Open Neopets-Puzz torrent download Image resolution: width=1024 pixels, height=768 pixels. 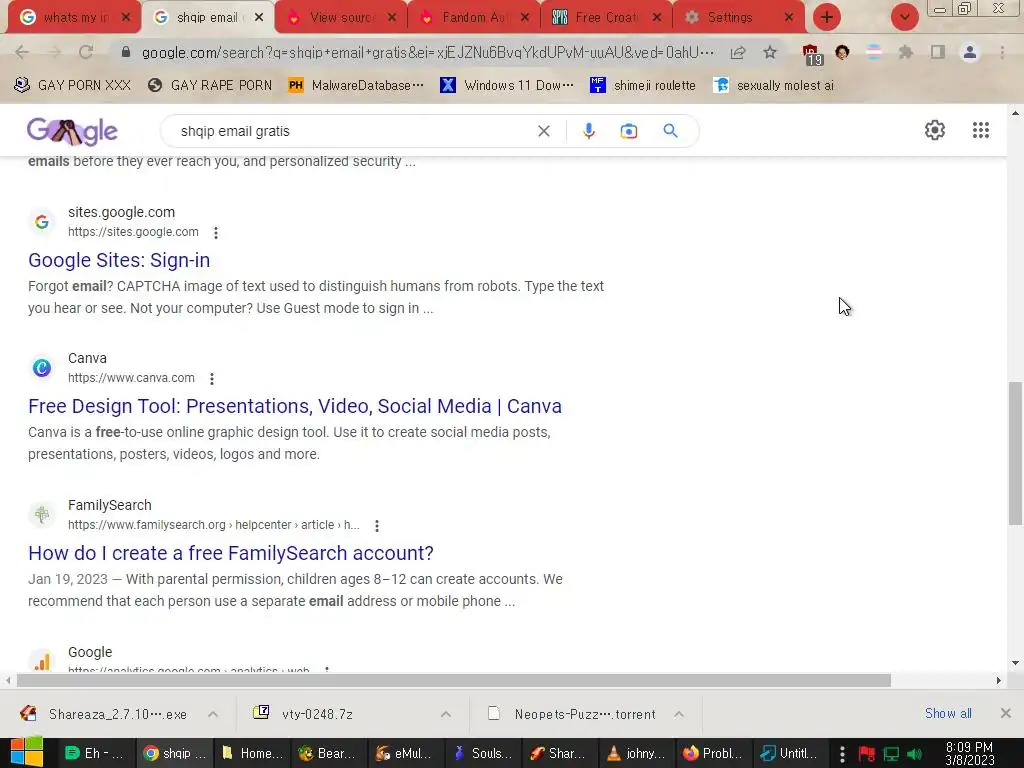pyautogui.click(x=573, y=714)
